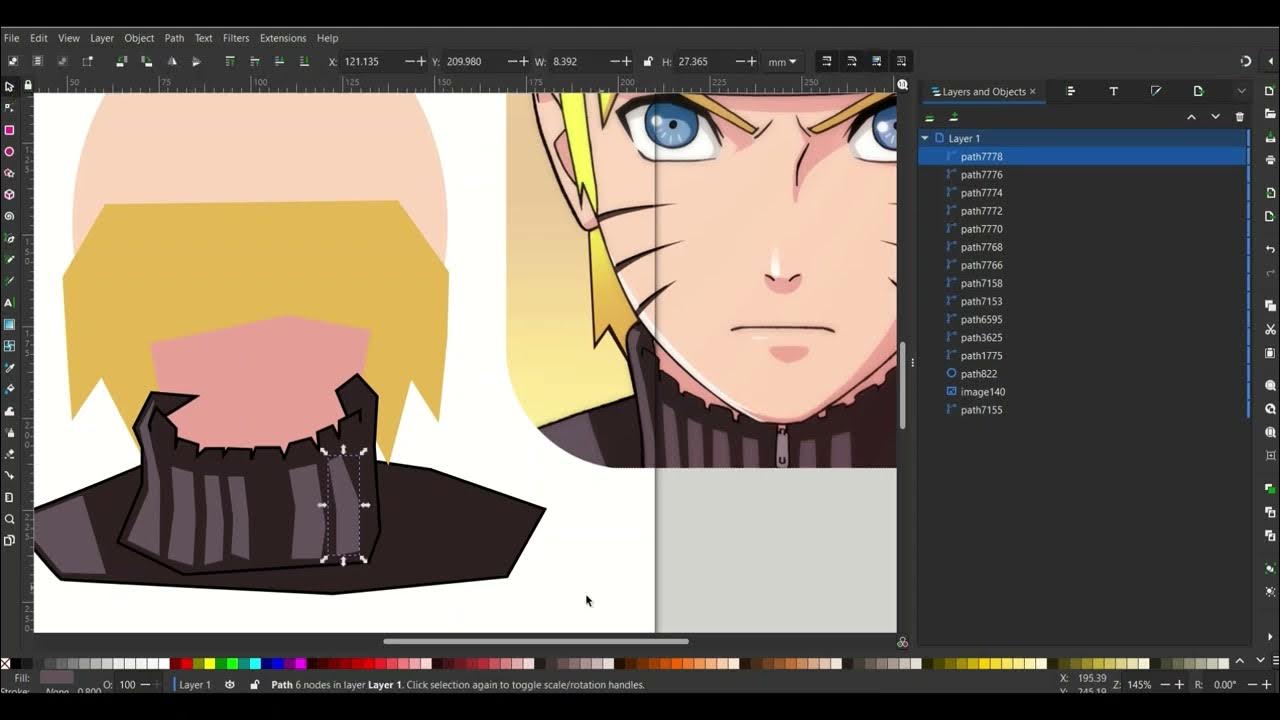Click the horizontal canvas scrollbar
Image resolution: width=1280 pixels, height=720 pixels.
(x=536, y=641)
